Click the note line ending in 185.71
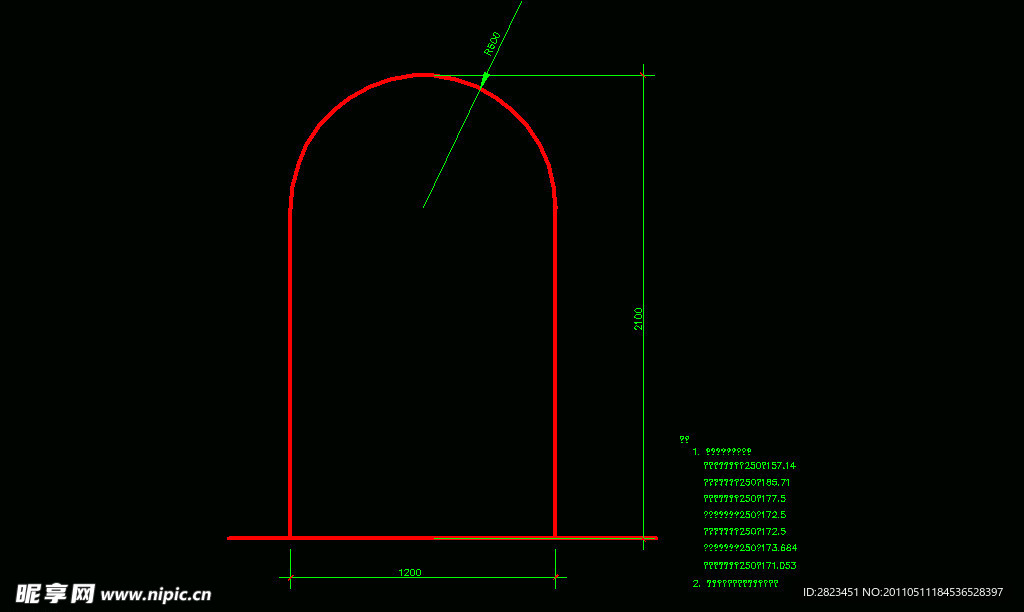Image resolution: width=1024 pixels, height=612 pixels. point(749,482)
